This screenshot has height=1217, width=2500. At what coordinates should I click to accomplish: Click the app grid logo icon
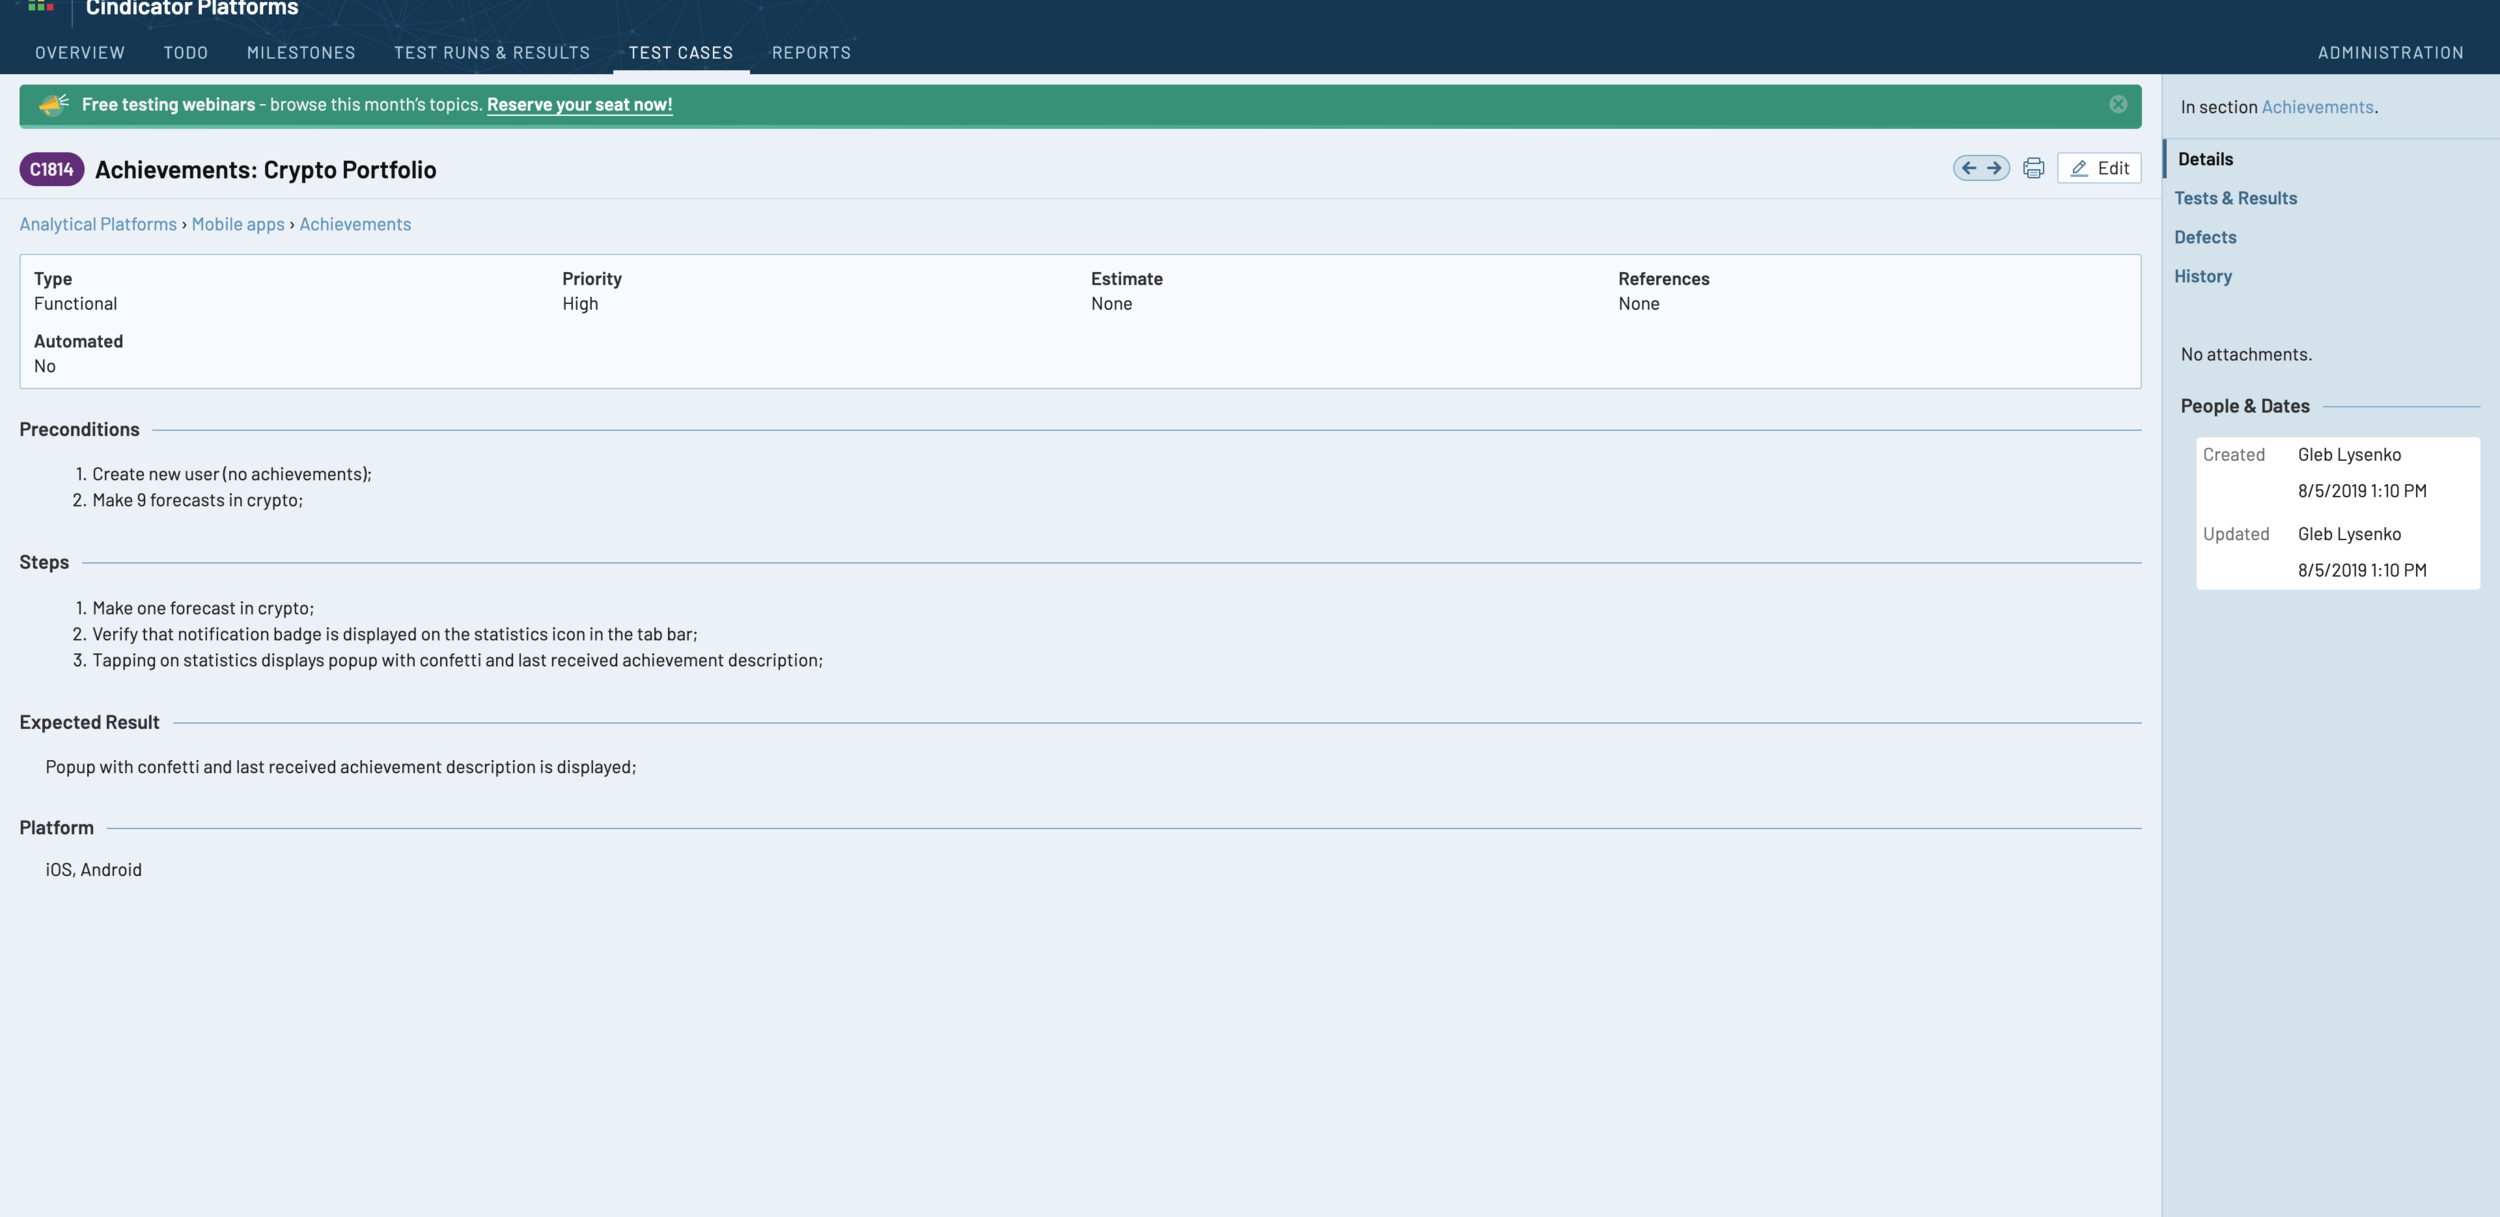[x=41, y=6]
